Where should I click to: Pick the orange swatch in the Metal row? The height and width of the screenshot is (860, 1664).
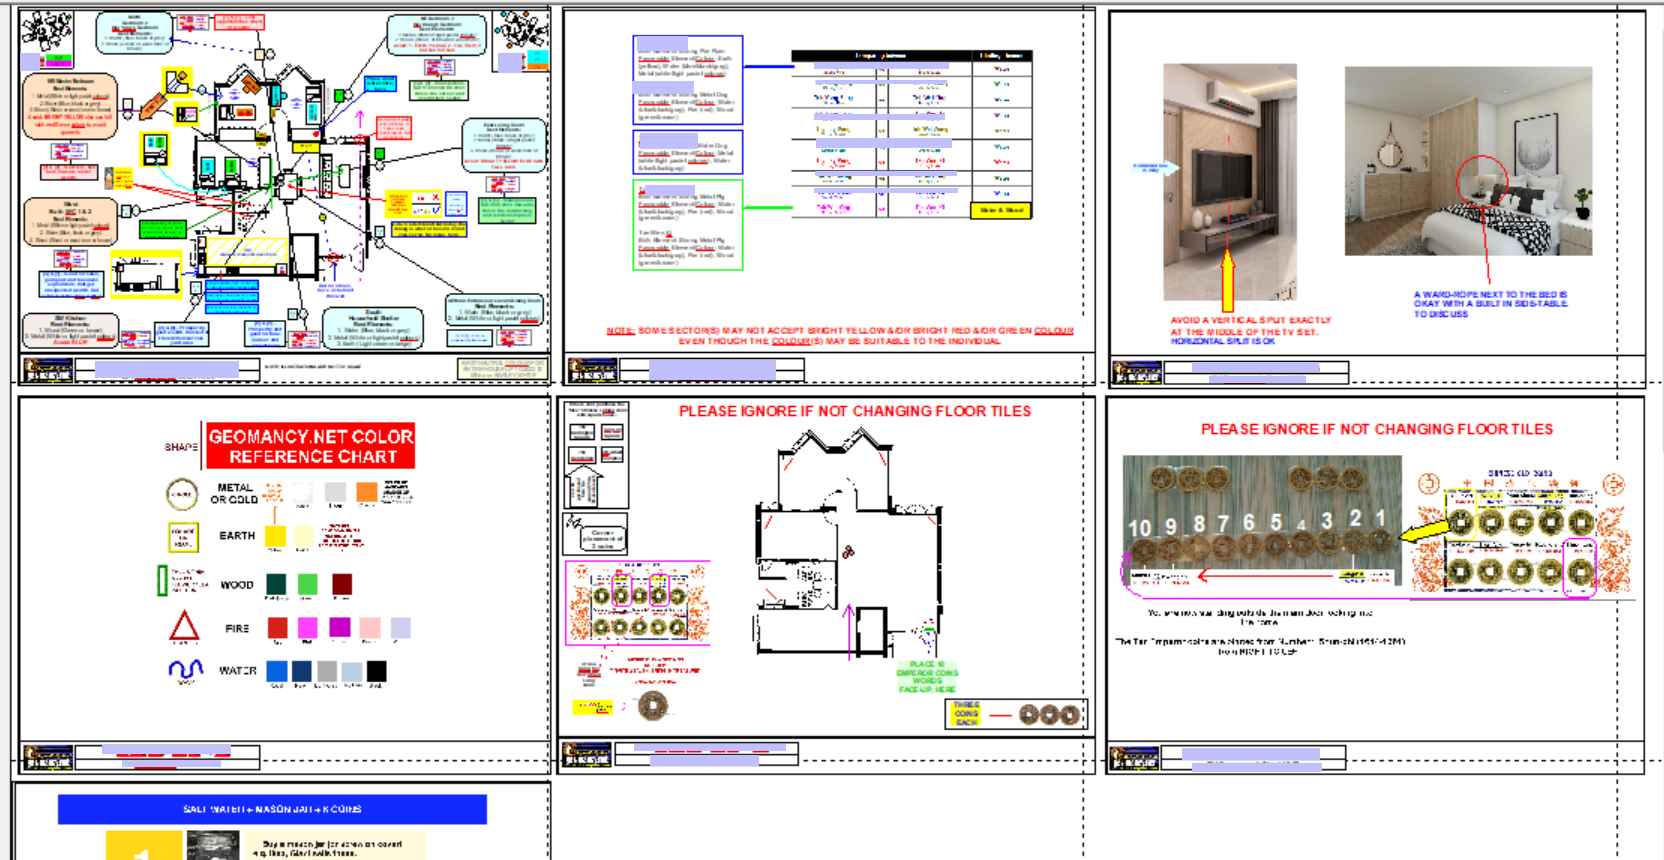point(367,491)
